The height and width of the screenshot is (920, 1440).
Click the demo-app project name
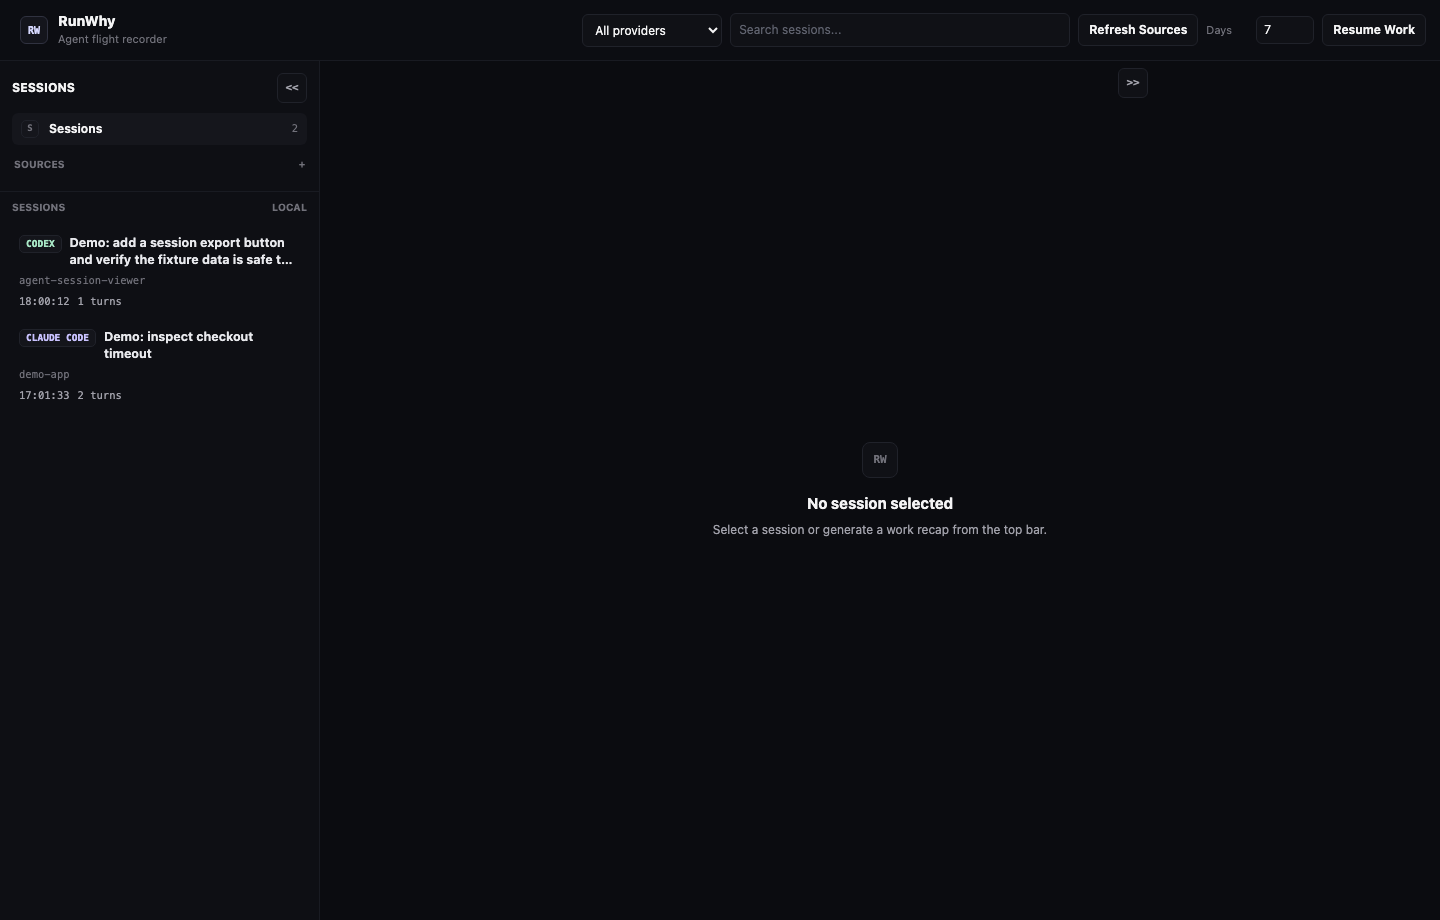click(44, 375)
